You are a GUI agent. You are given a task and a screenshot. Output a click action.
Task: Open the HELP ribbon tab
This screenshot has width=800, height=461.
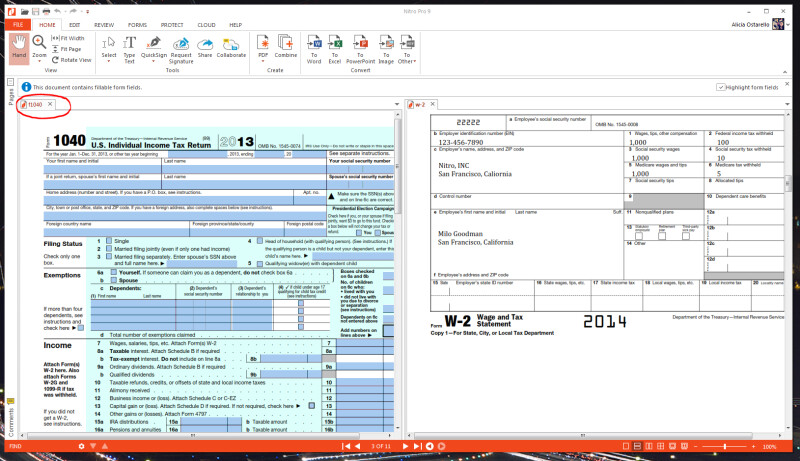coord(235,24)
